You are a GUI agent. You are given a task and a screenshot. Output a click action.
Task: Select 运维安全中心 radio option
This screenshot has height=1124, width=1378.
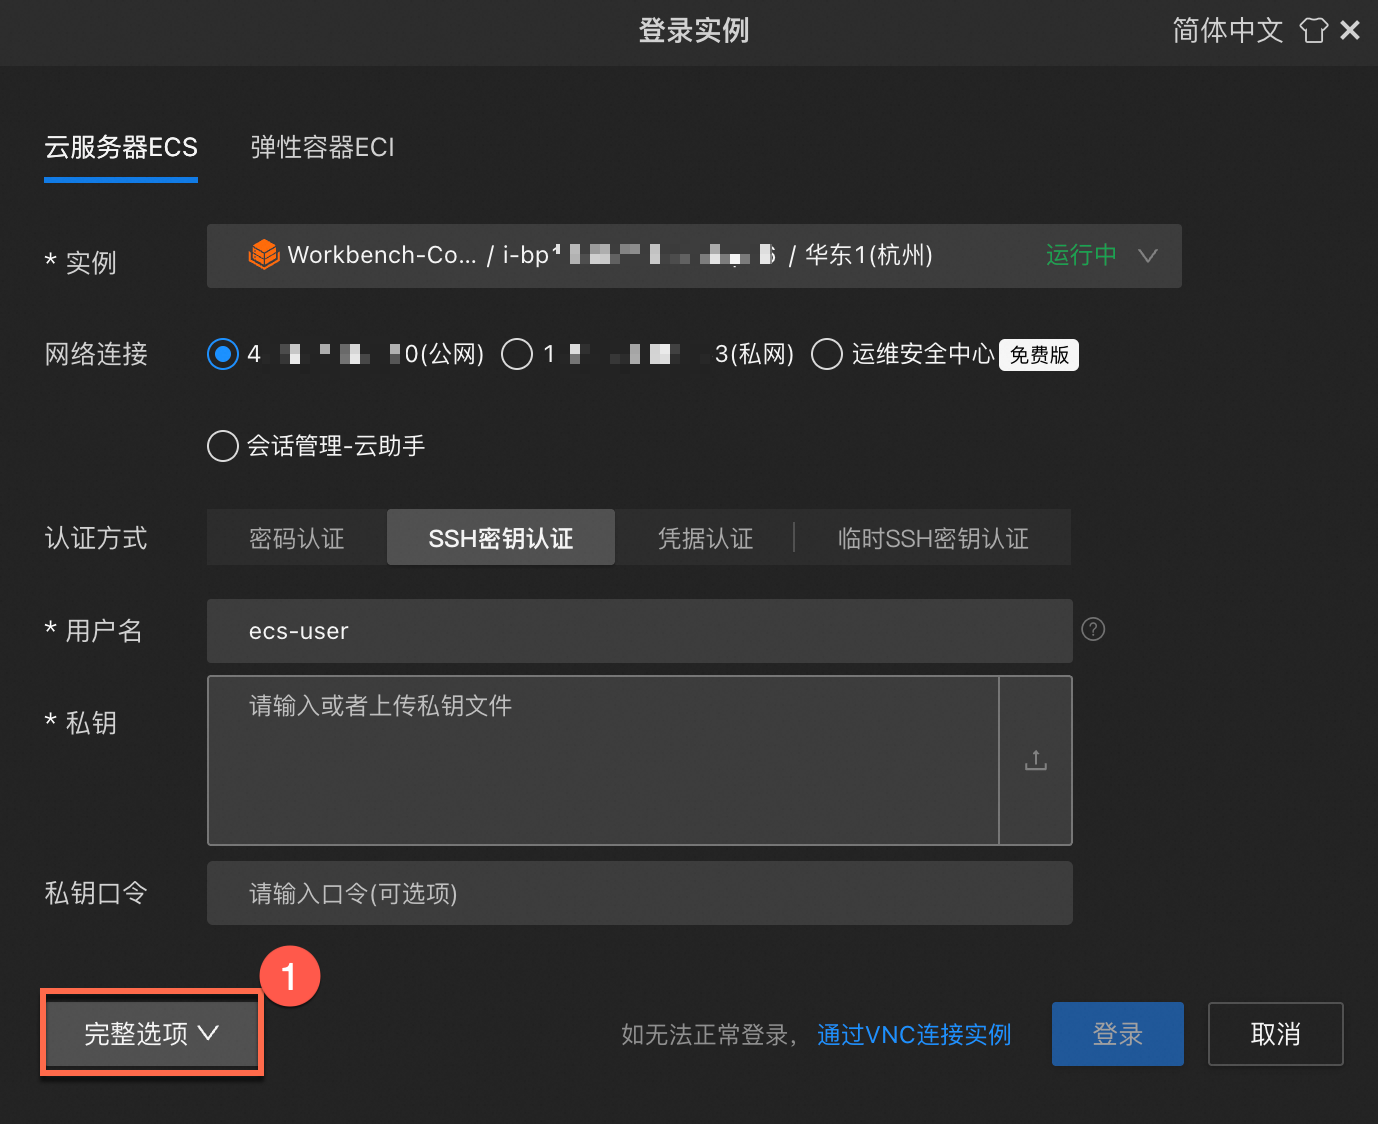click(827, 354)
